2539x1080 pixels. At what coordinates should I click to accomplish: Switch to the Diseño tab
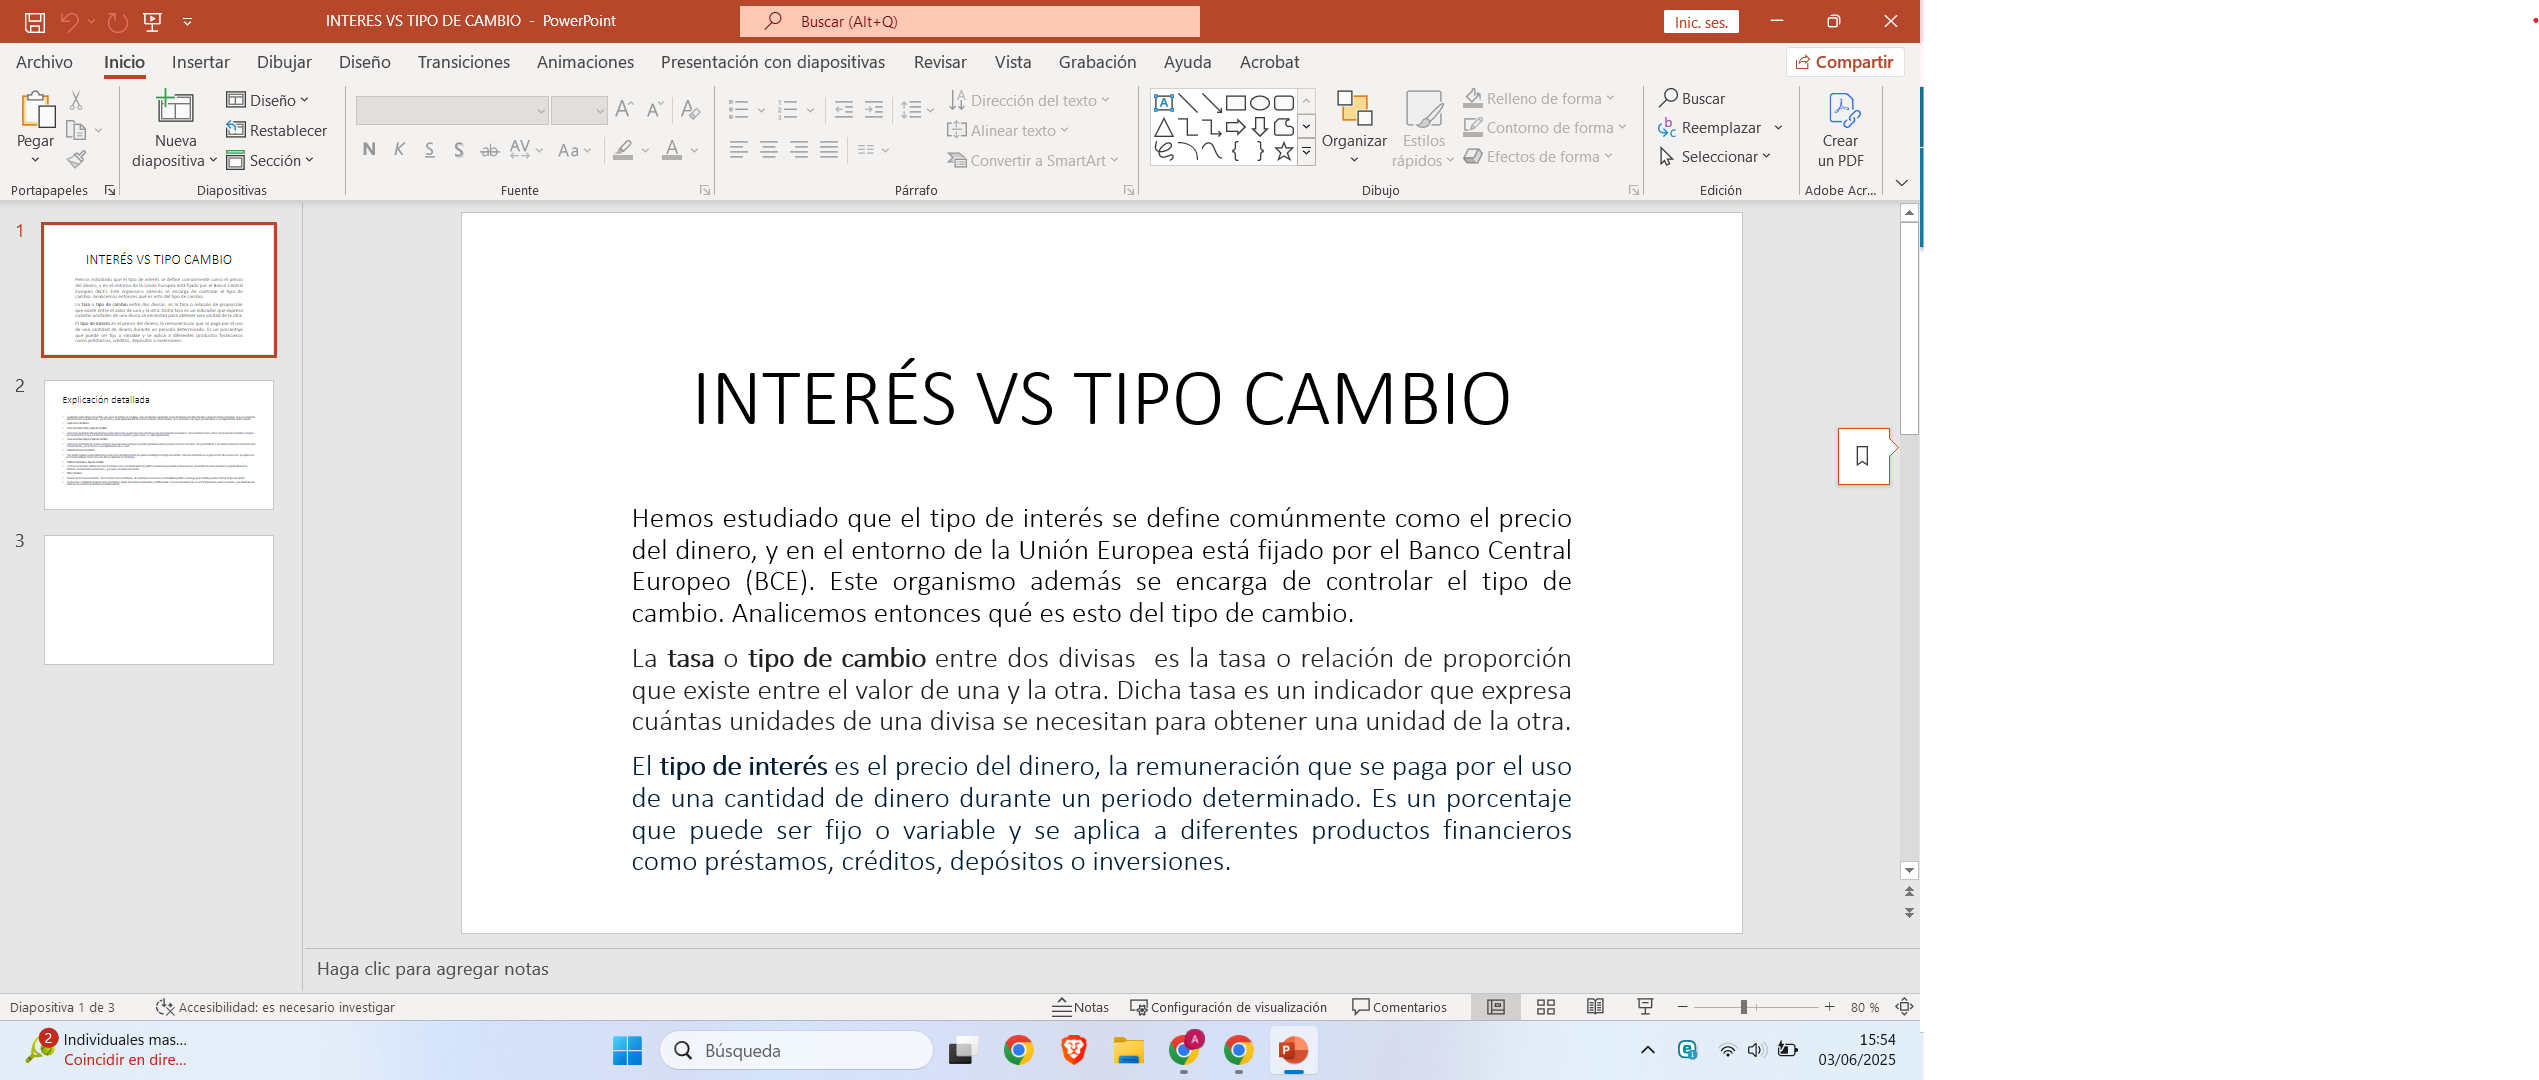click(365, 62)
